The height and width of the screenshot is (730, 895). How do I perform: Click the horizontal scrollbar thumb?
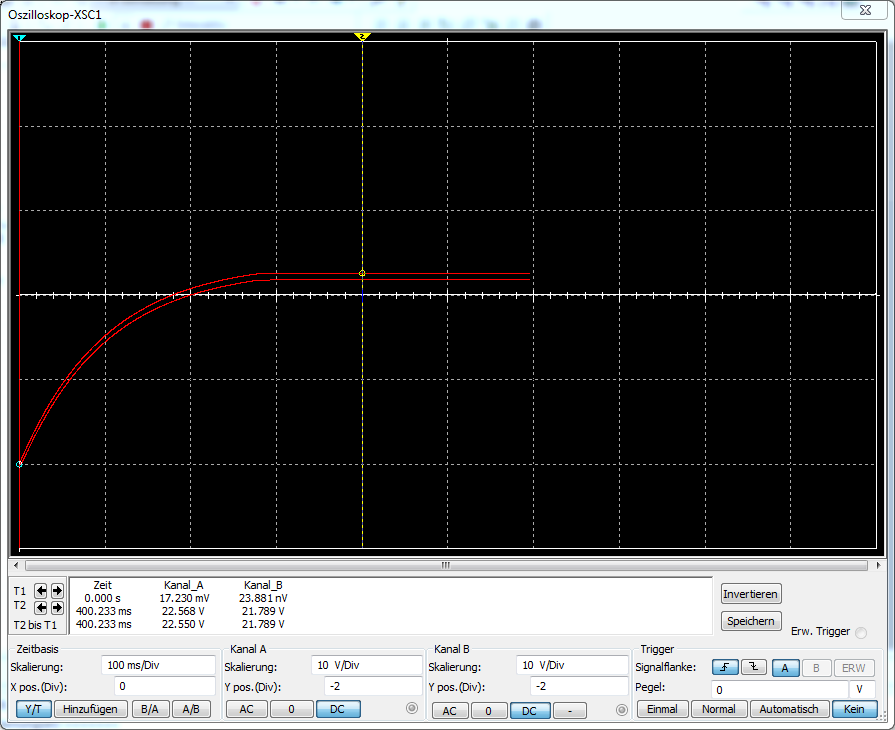[446, 566]
